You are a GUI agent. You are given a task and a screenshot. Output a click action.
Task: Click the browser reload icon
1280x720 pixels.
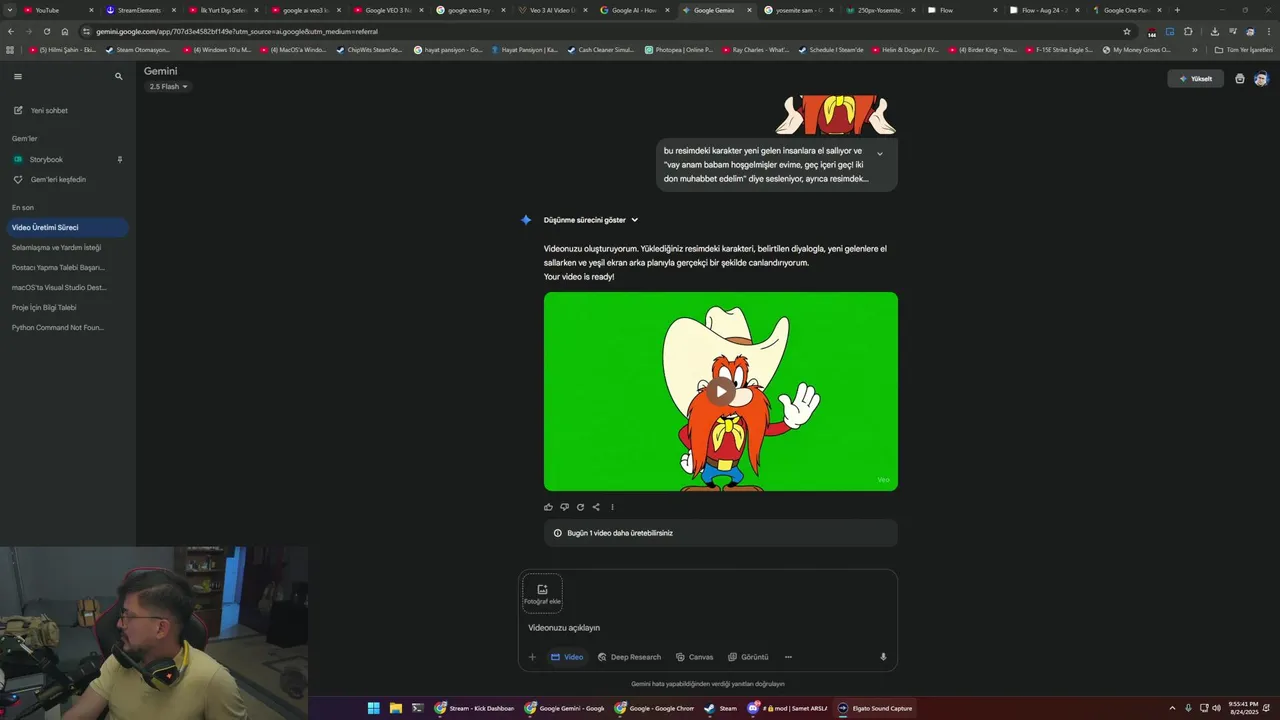46,31
